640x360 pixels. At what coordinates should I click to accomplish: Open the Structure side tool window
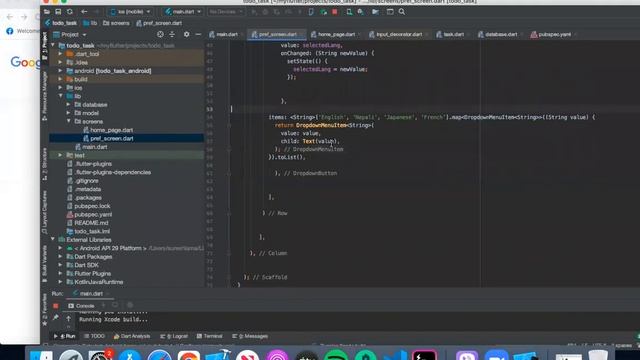[44, 164]
